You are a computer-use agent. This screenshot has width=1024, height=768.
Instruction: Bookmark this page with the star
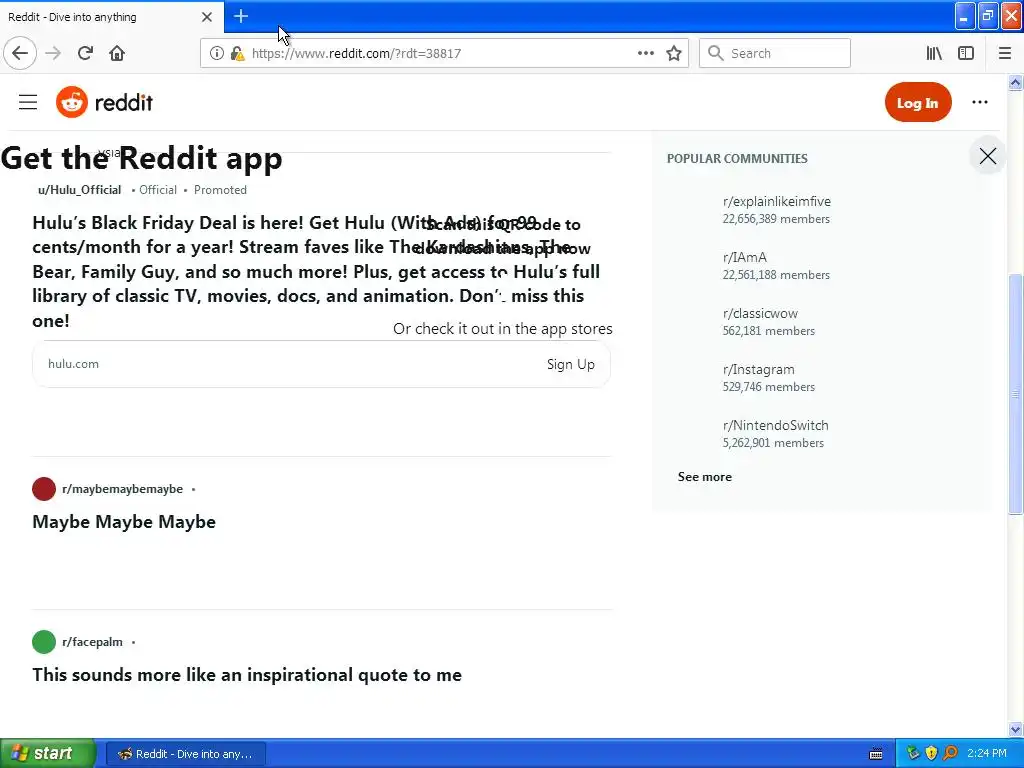[674, 54]
